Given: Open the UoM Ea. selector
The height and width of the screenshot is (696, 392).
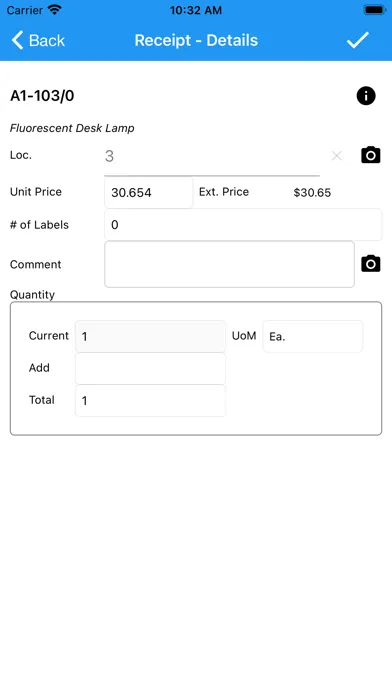Looking at the screenshot, I should pos(313,336).
